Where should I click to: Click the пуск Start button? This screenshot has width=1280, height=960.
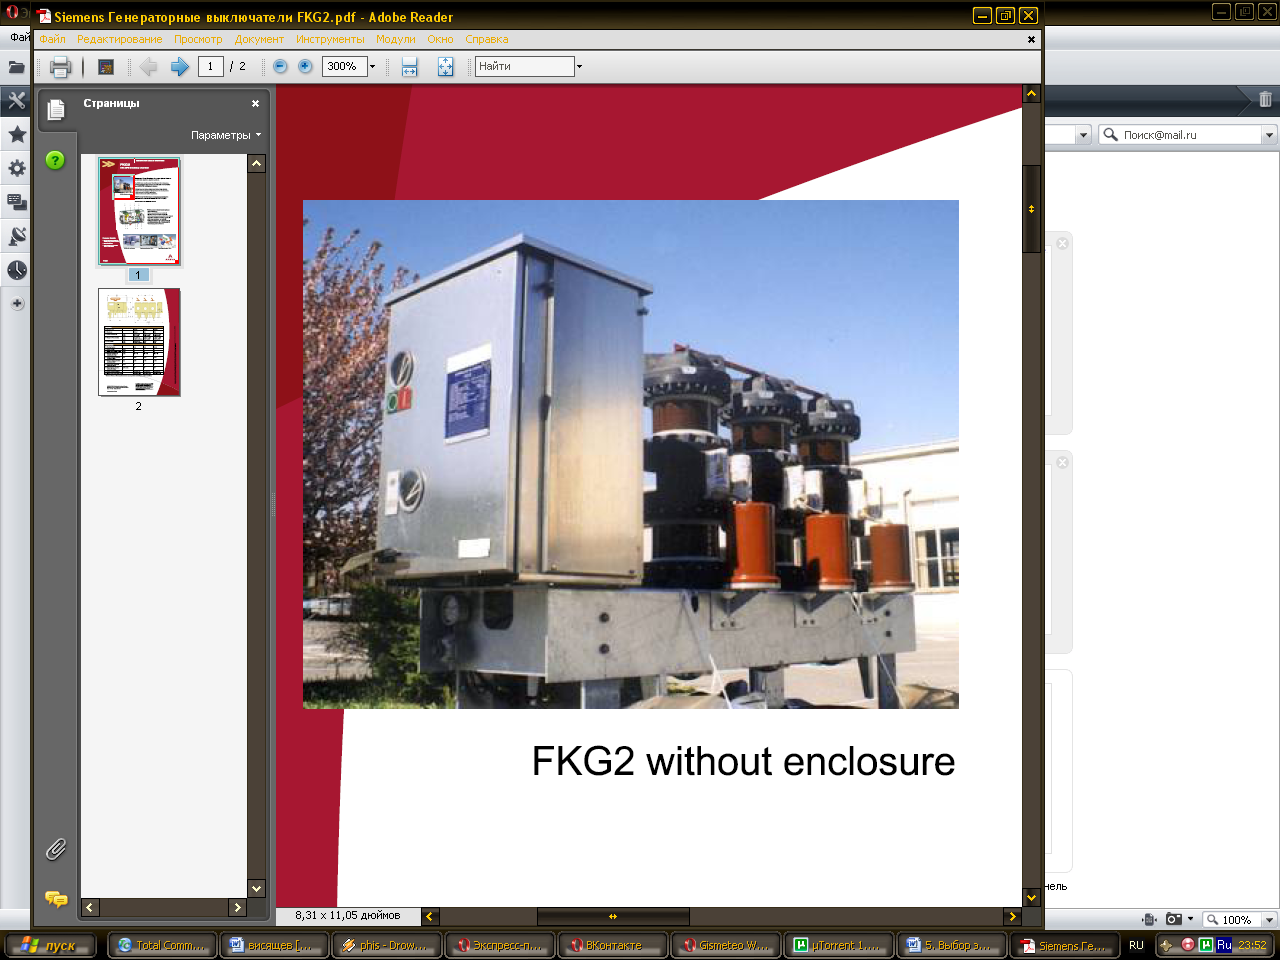coord(50,945)
